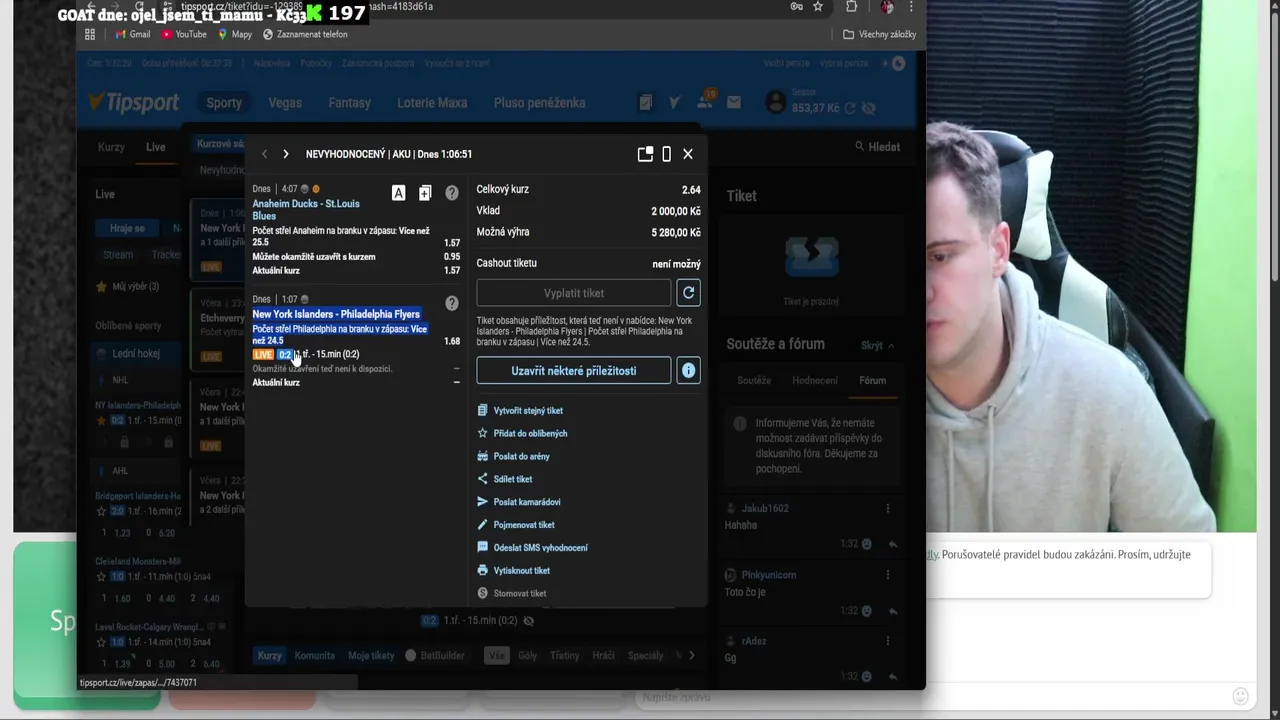Switch to the Live tab
The height and width of the screenshot is (720, 1280).
[156, 147]
